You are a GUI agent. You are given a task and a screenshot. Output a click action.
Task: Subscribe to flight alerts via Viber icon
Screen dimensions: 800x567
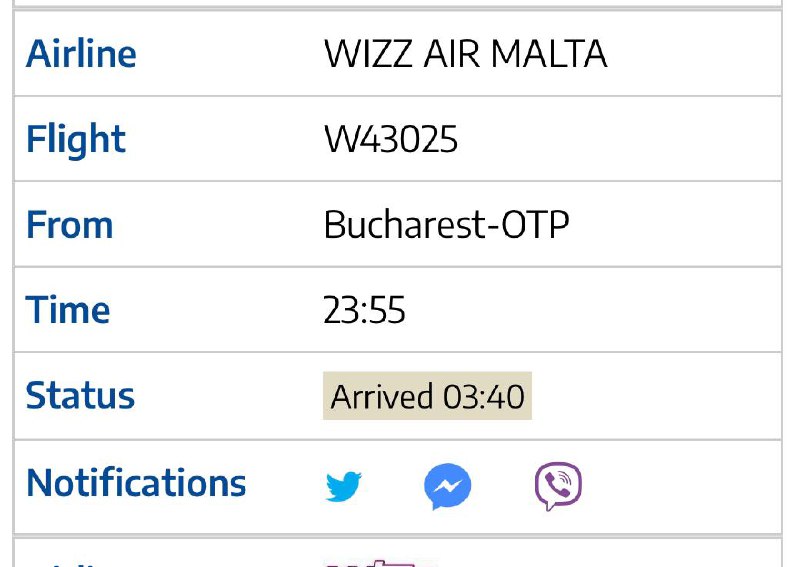coord(558,486)
